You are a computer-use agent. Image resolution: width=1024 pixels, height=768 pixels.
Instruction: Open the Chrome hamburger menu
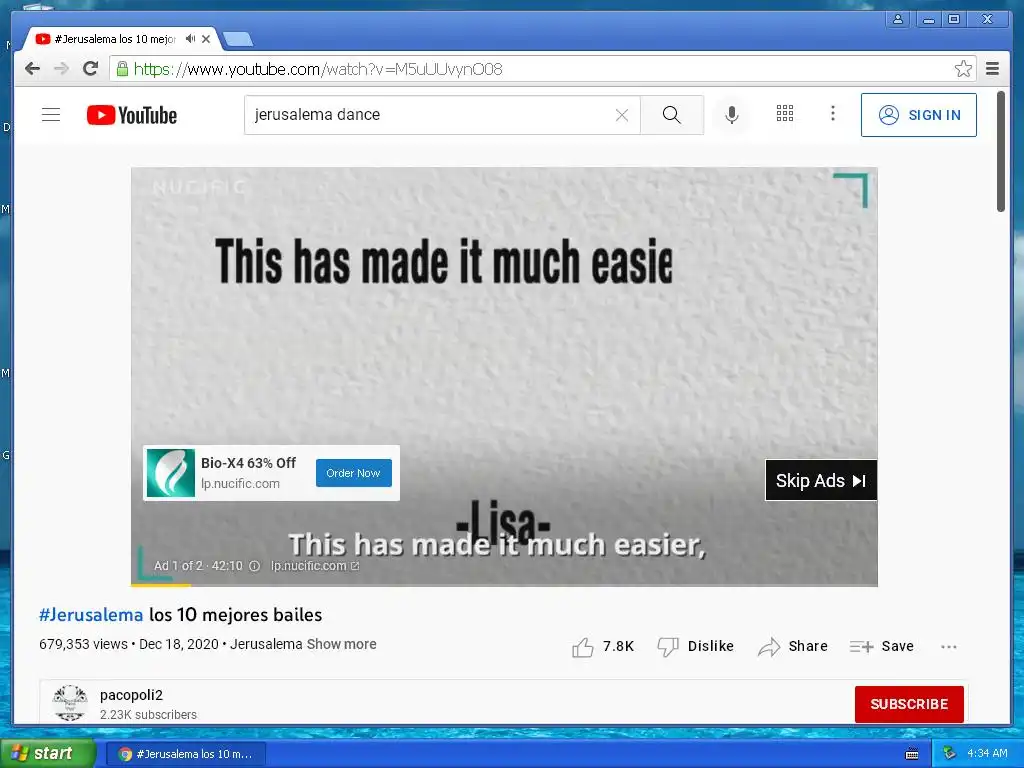click(x=992, y=69)
